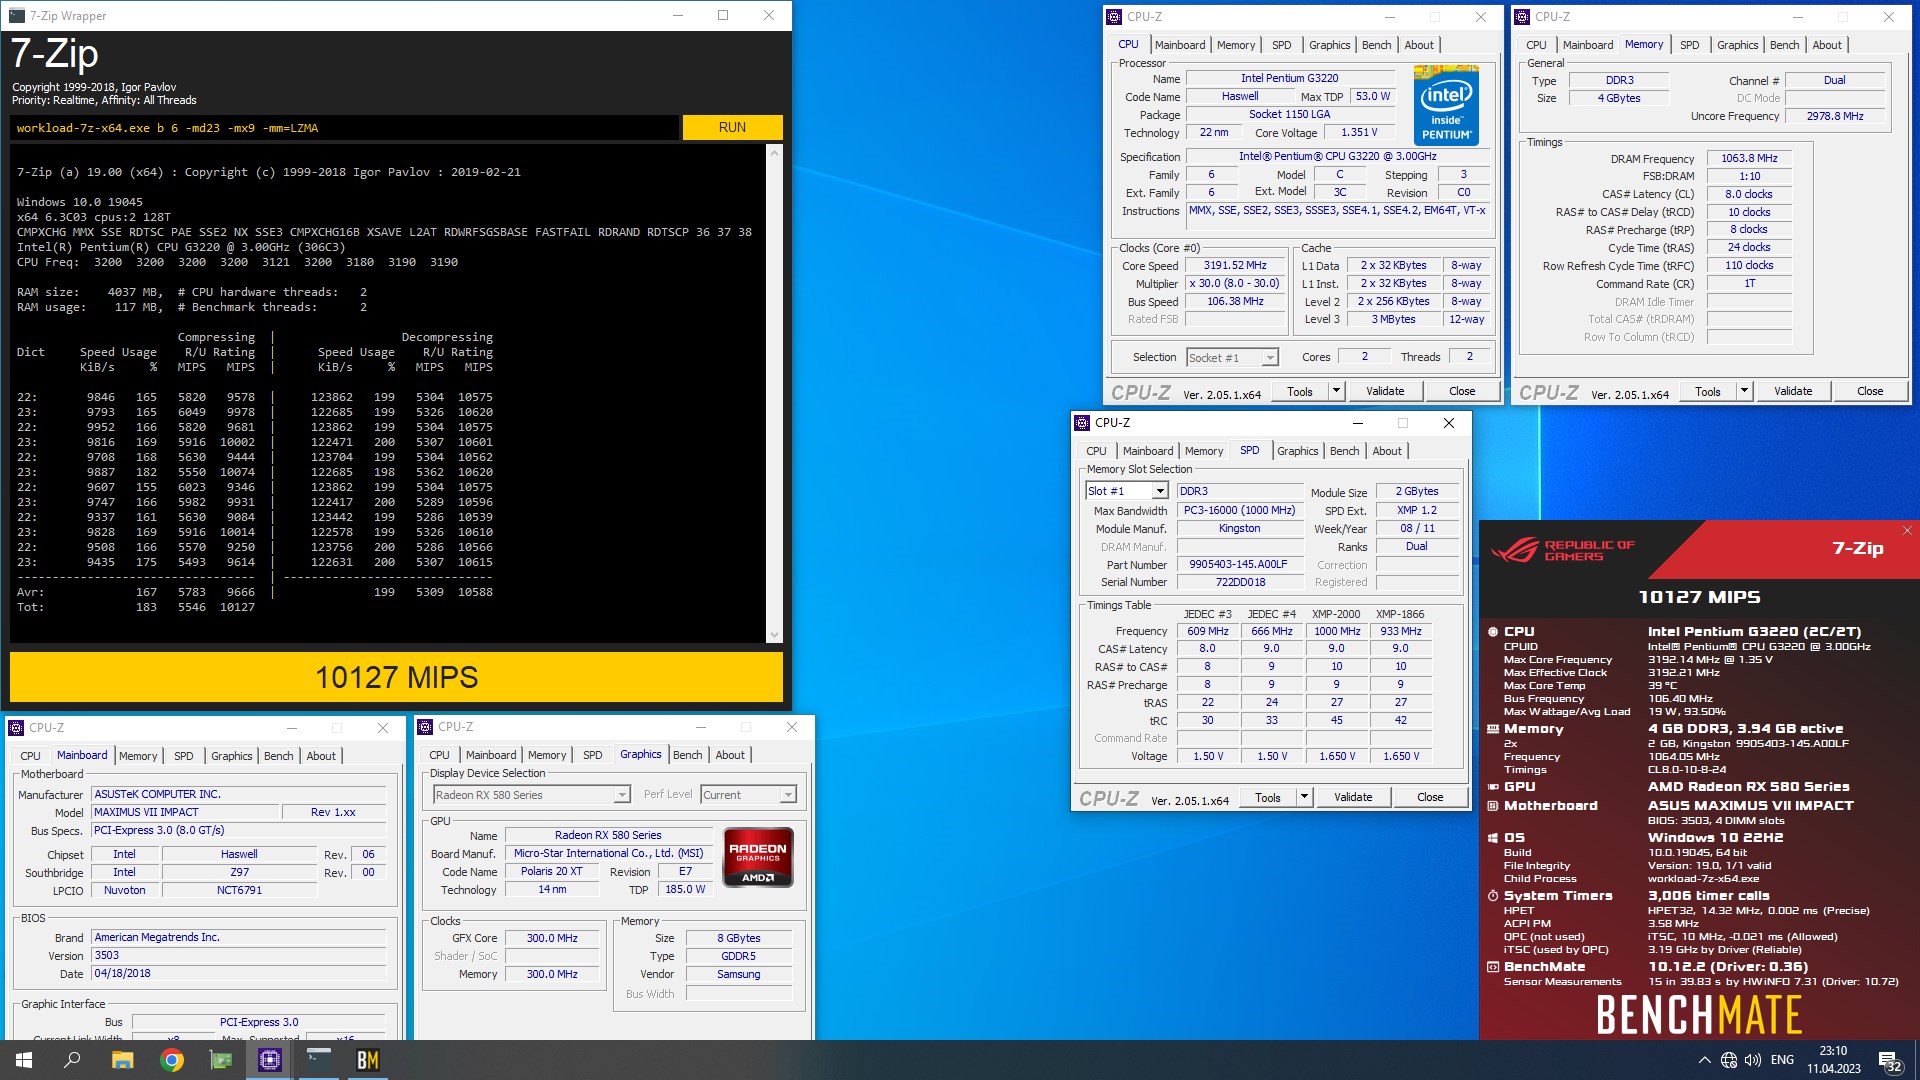Click the volume speaker tray icon
Image resolution: width=1920 pixels, height=1080 pixels.
coord(1752,1060)
